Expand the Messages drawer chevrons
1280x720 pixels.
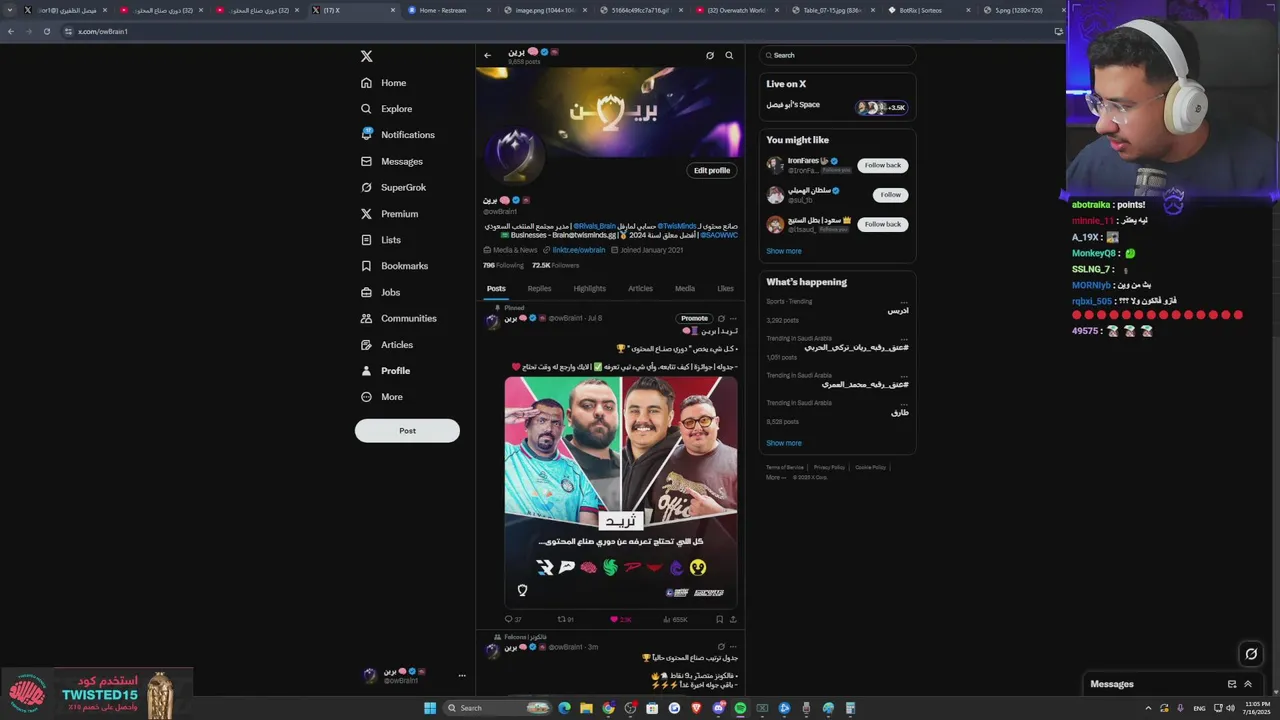tap(1248, 684)
